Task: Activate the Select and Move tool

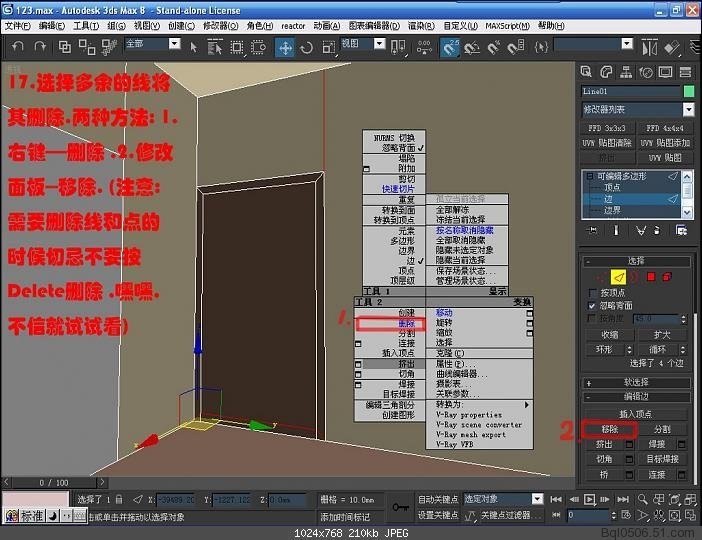Action: pyautogui.click(x=285, y=47)
